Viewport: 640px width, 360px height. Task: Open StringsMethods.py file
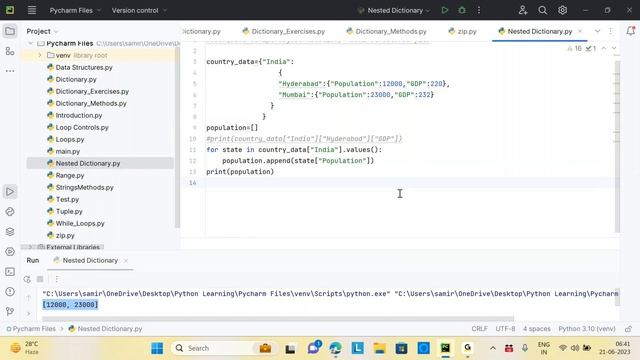point(84,187)
